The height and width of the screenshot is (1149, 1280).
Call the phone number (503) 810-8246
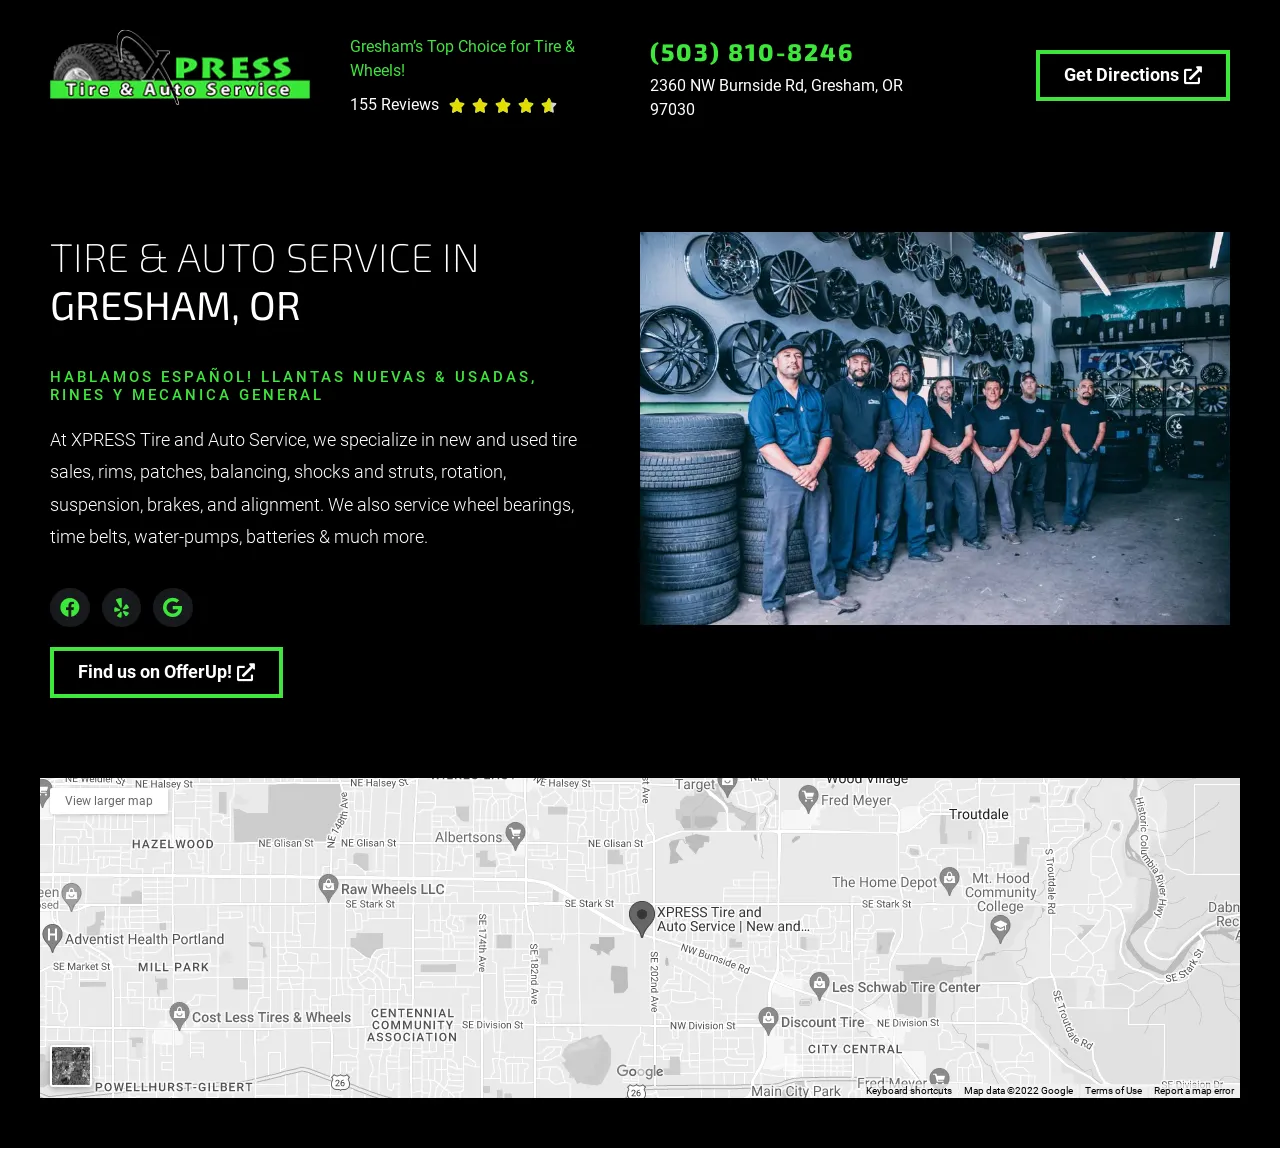click(x=751, y=52)
